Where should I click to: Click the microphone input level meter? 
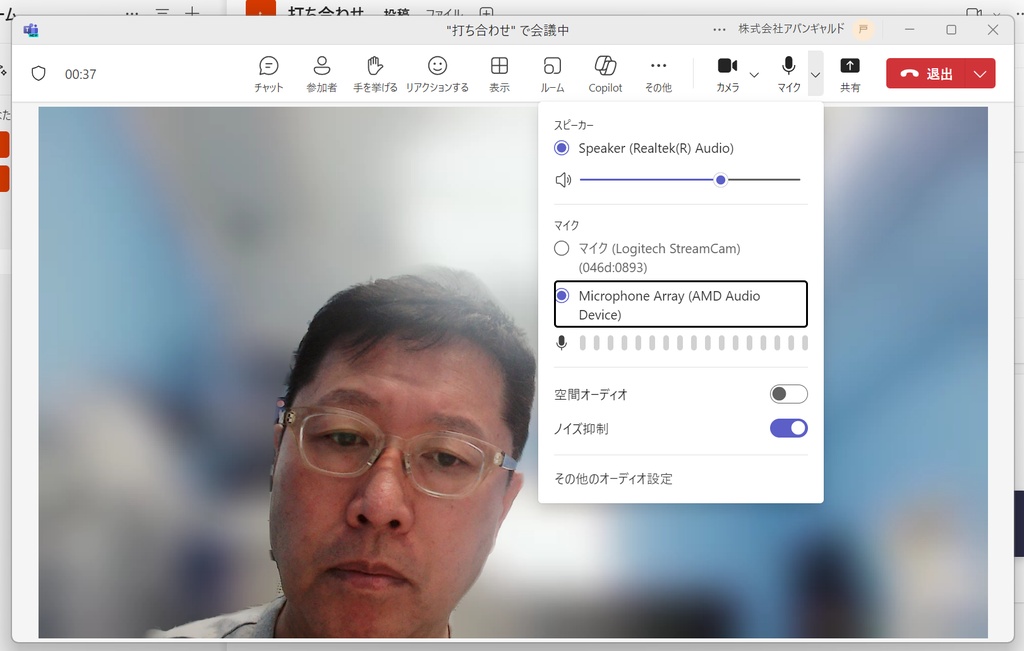(694, 343)
